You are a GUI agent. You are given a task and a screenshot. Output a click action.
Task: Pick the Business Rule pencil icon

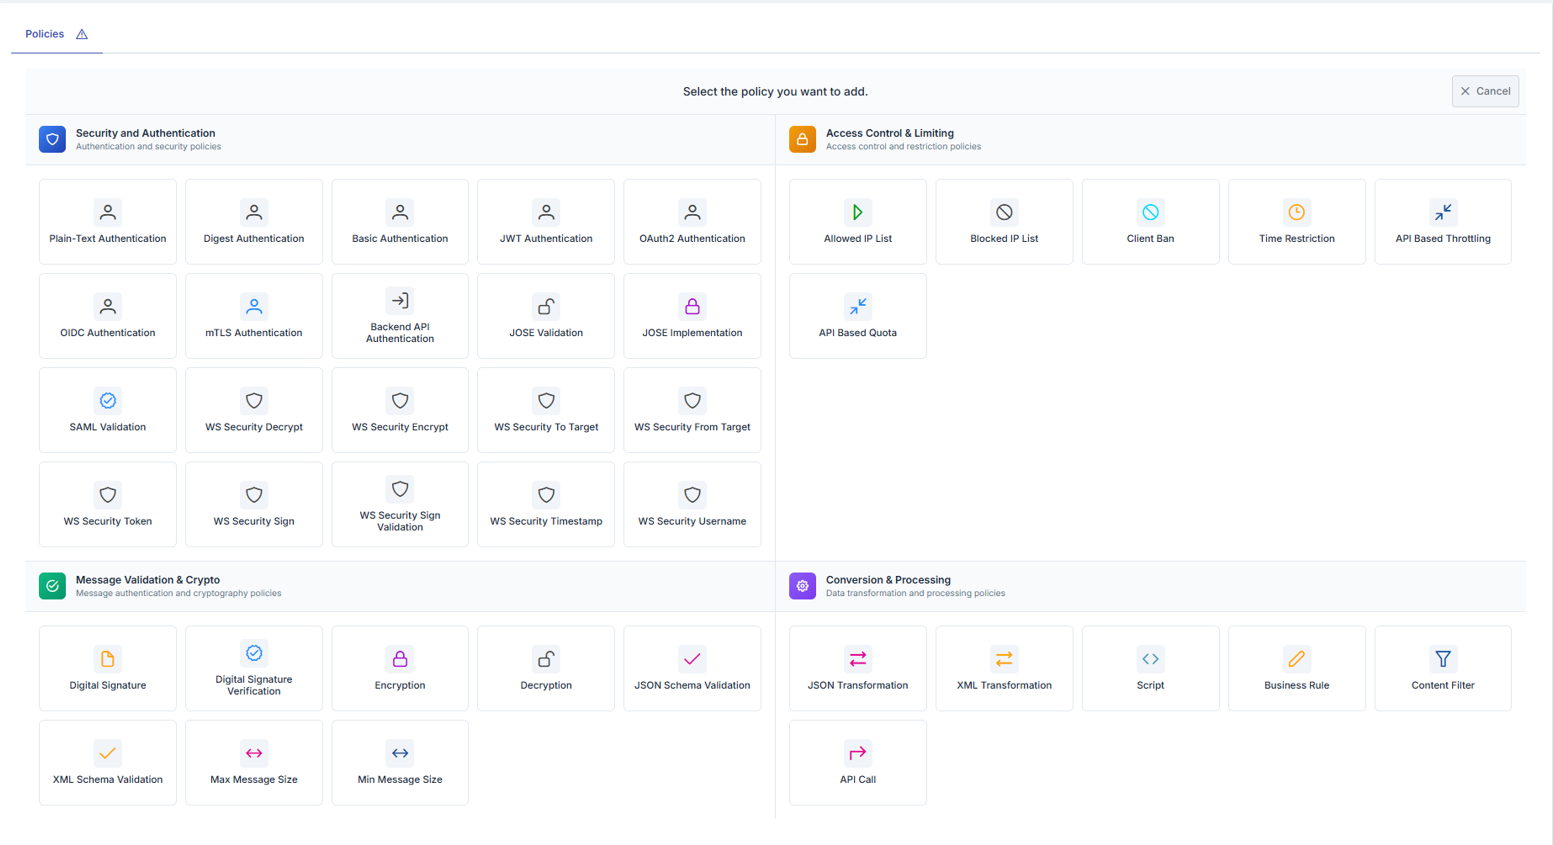click(x=1296, y=659)
